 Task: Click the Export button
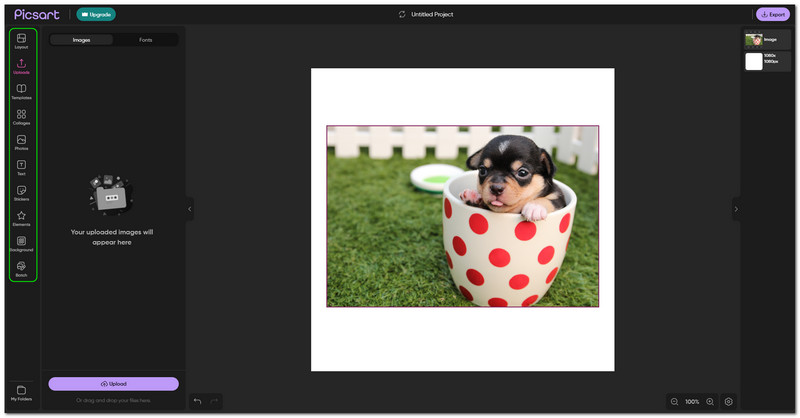[x=772, y=14]
